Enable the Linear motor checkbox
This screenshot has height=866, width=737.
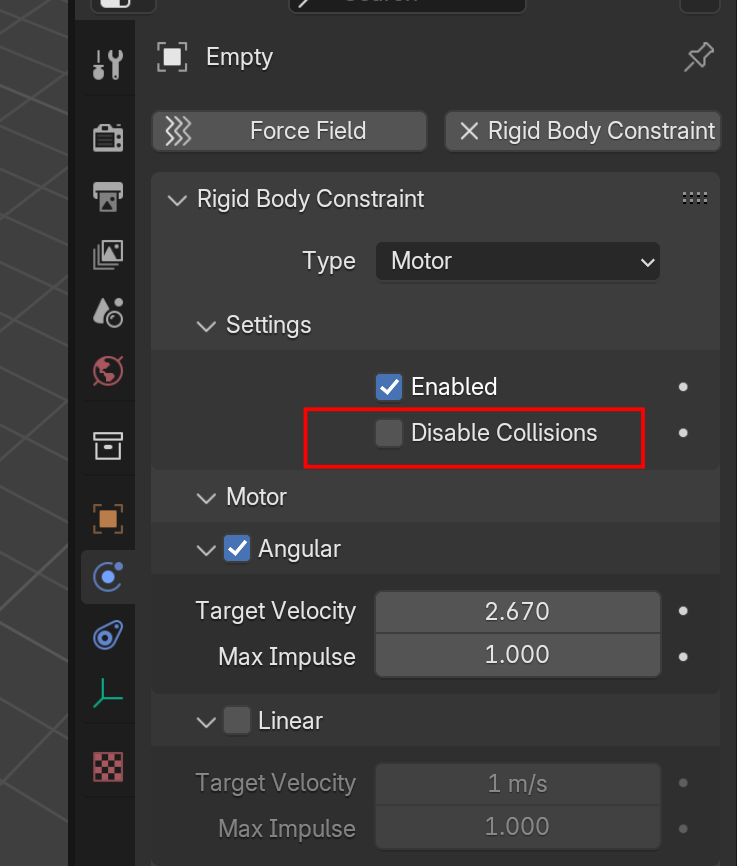[237, 720]
